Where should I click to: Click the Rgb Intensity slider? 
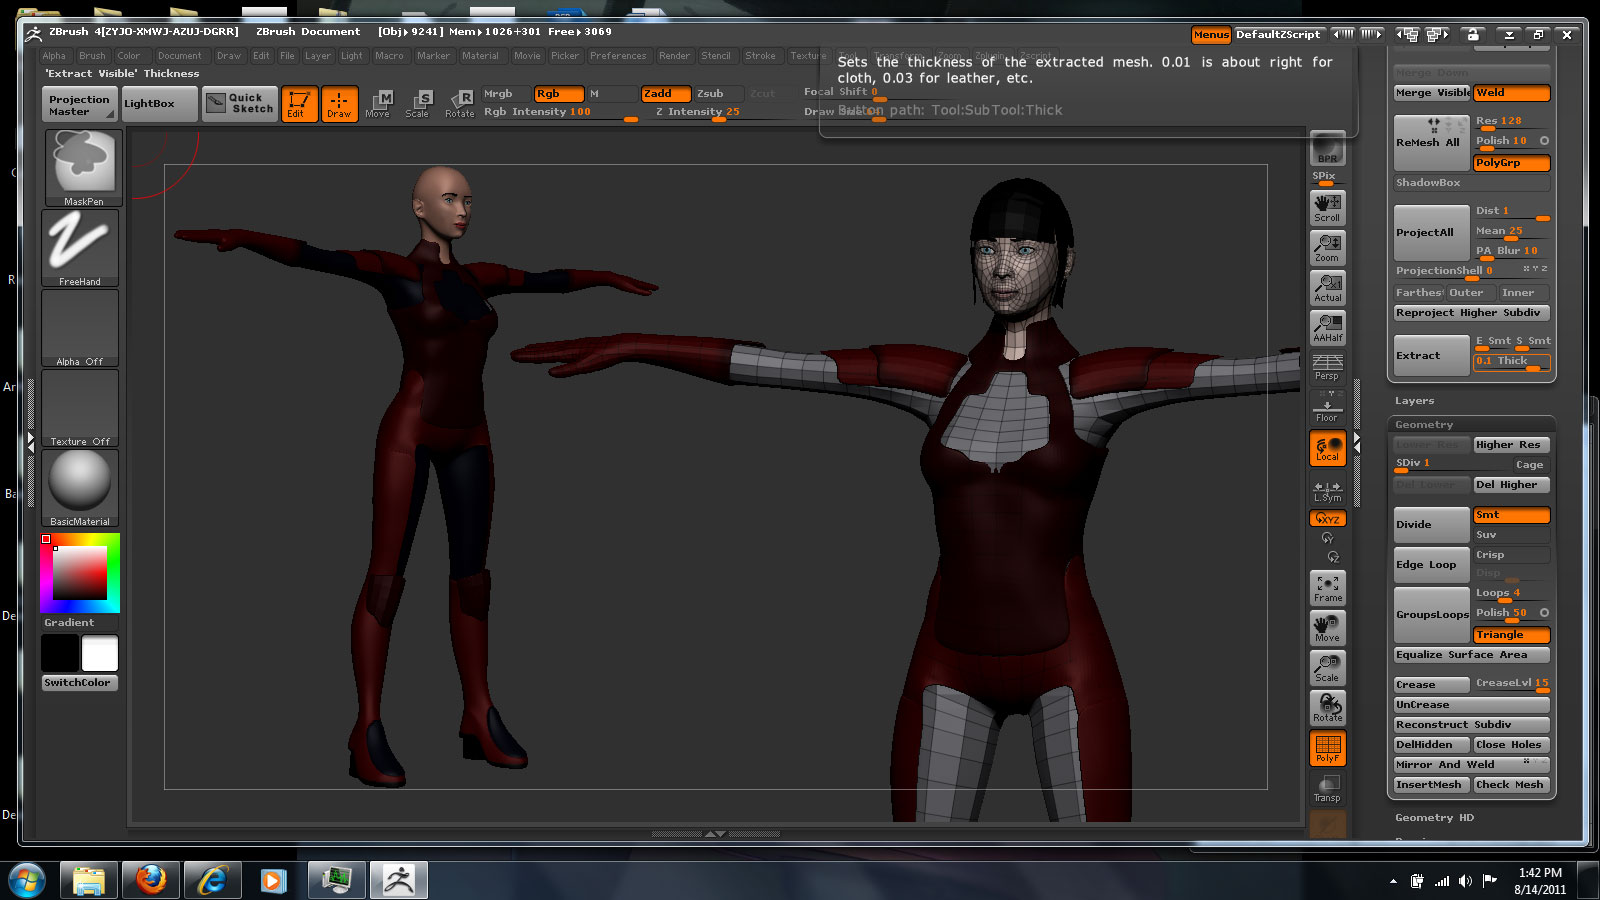tap(560, 112)
